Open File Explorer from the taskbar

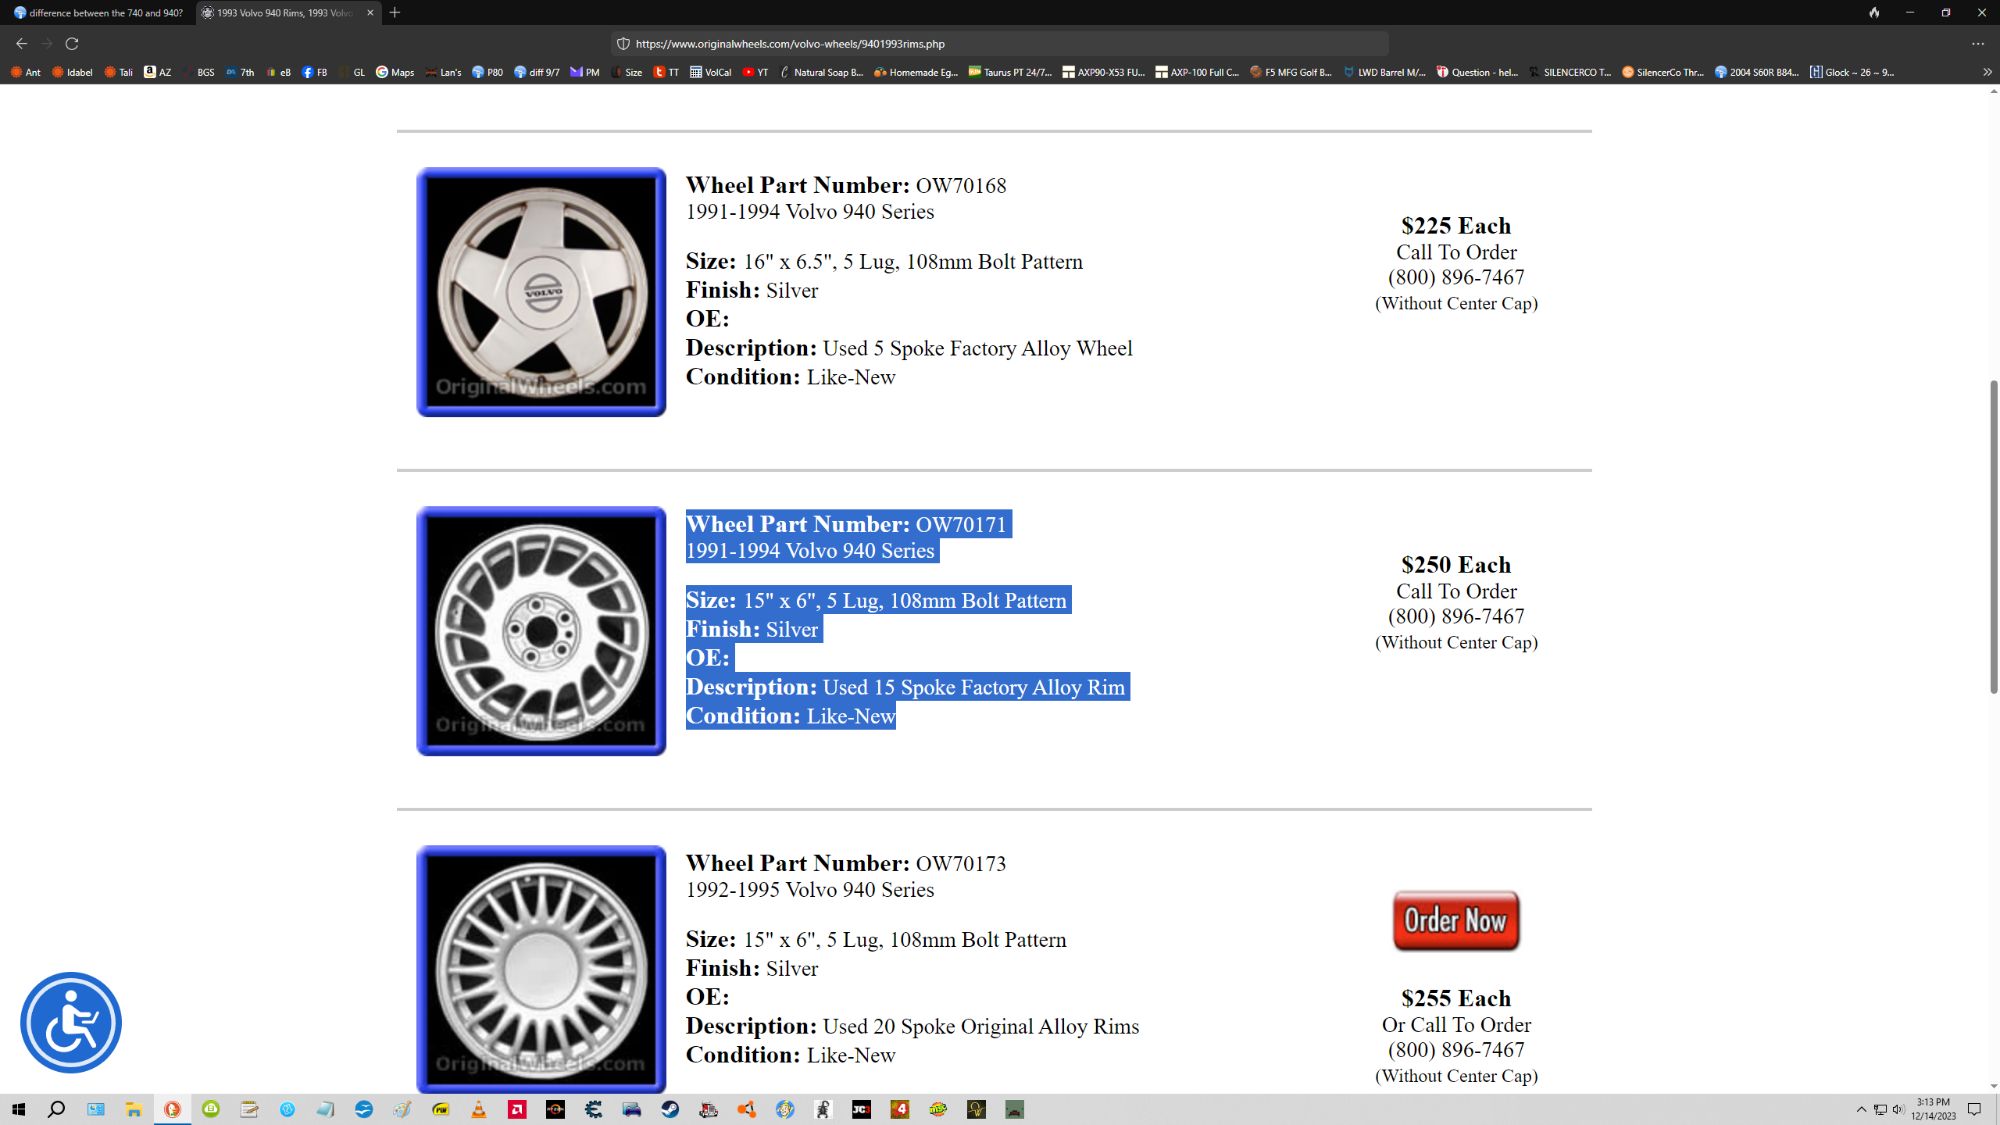(x=135, y=1110)
